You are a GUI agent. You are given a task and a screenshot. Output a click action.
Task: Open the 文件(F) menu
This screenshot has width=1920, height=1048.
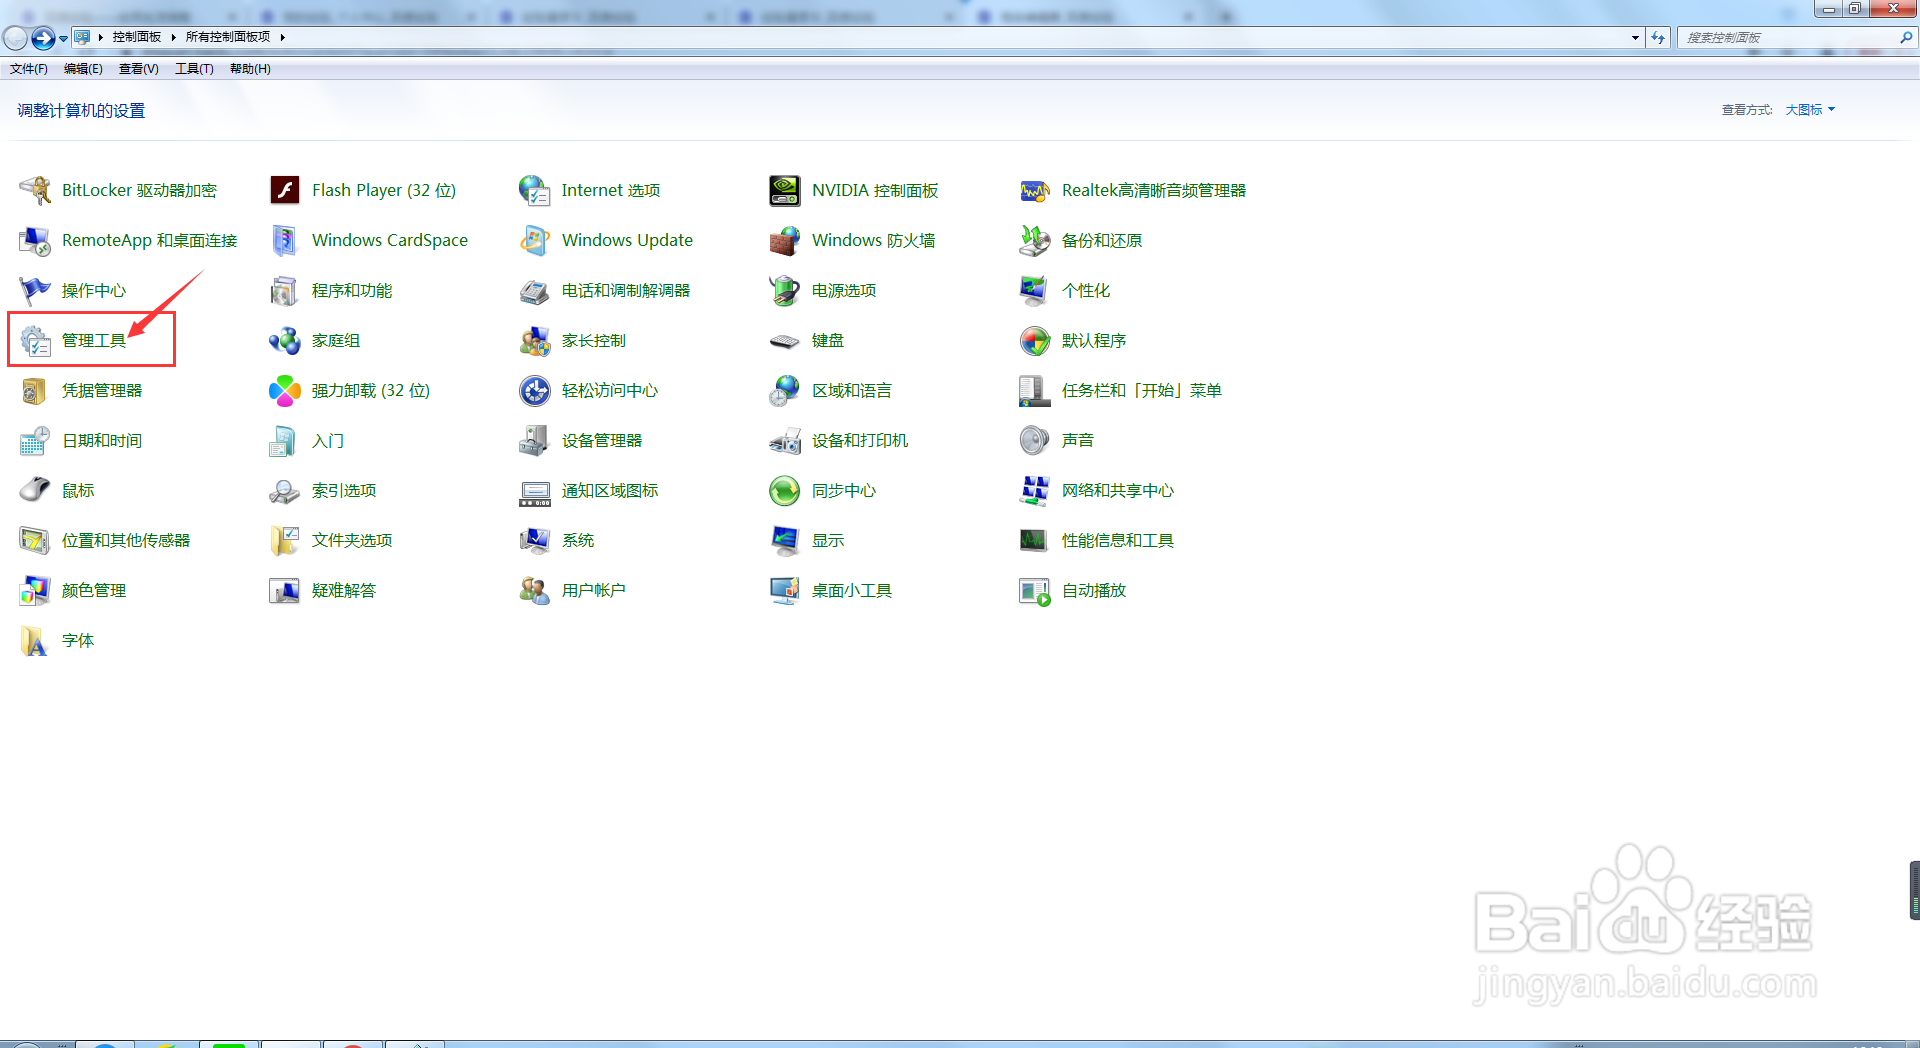pyautogui.click(x=29, y=69)
